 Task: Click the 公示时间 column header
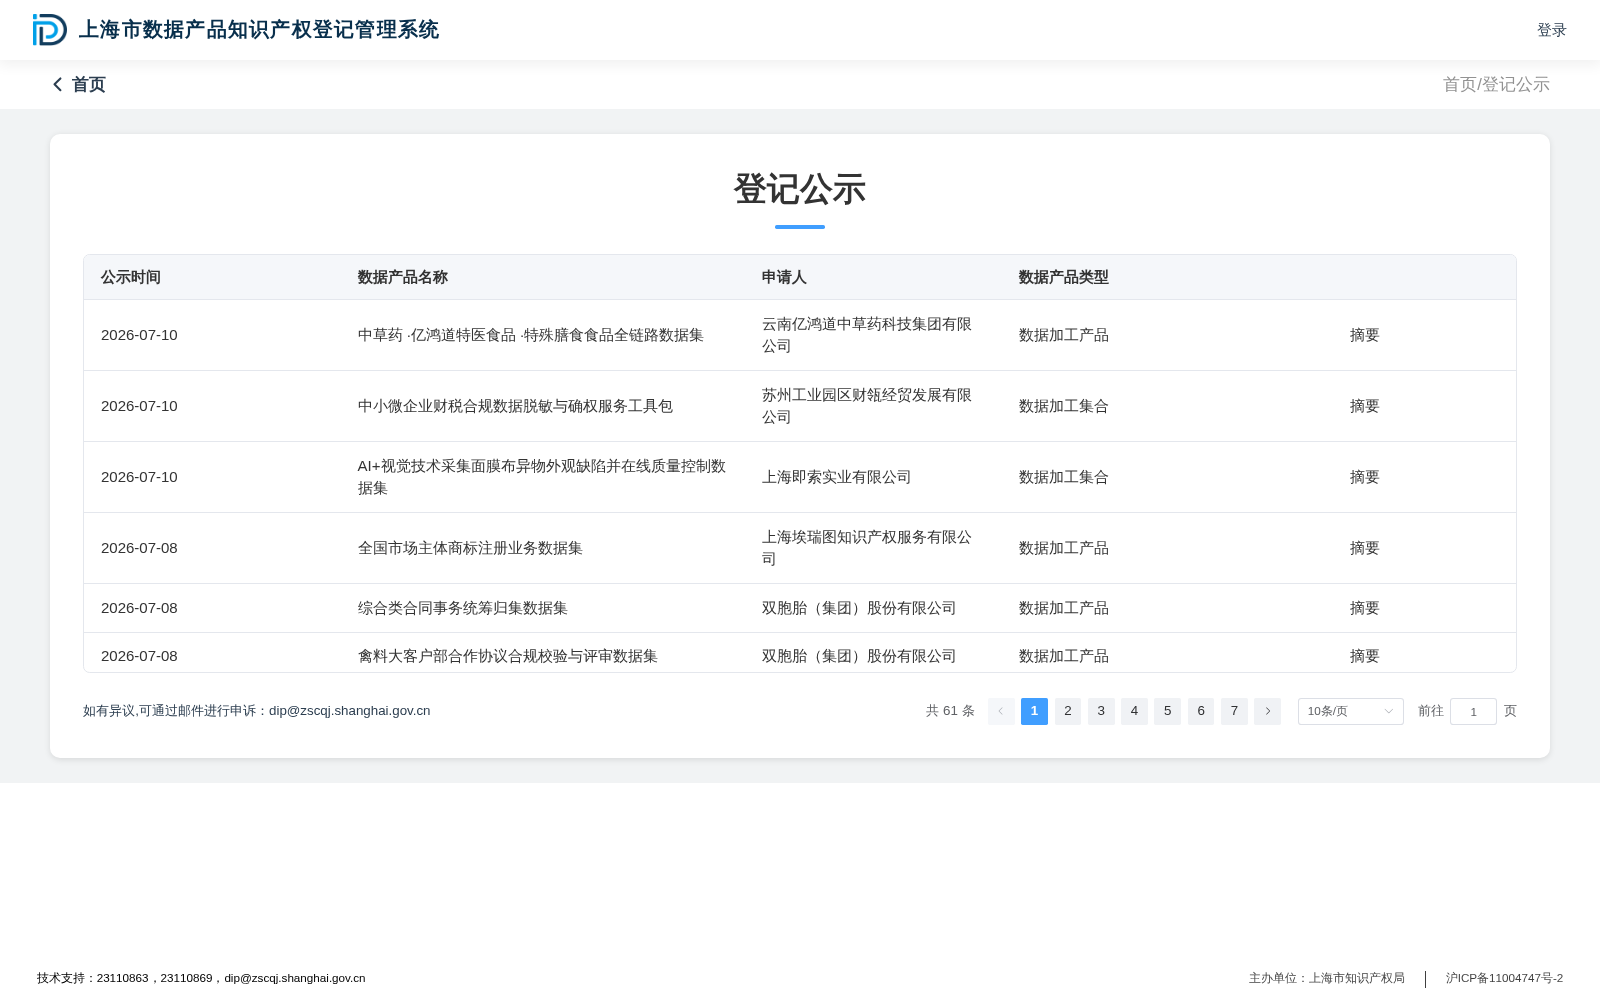point(131,277)
